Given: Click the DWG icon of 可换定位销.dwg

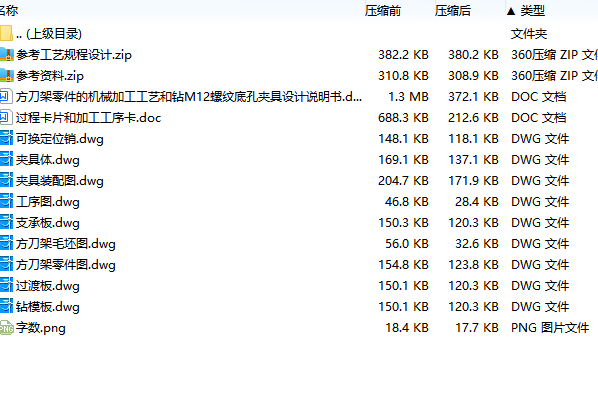Looking at the screenshot, I should point(6,139).
